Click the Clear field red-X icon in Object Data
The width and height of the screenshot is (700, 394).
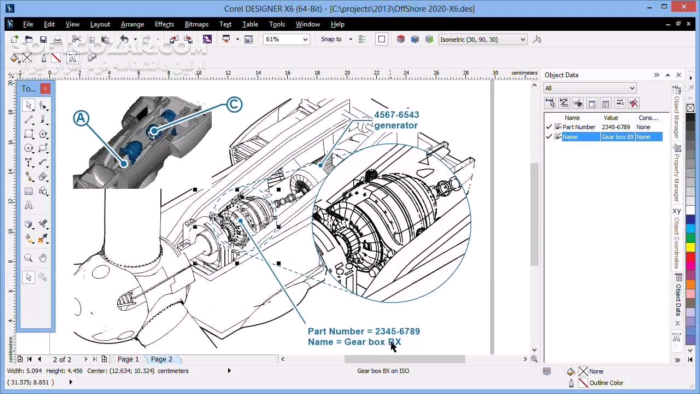click(x=633, y=104)
